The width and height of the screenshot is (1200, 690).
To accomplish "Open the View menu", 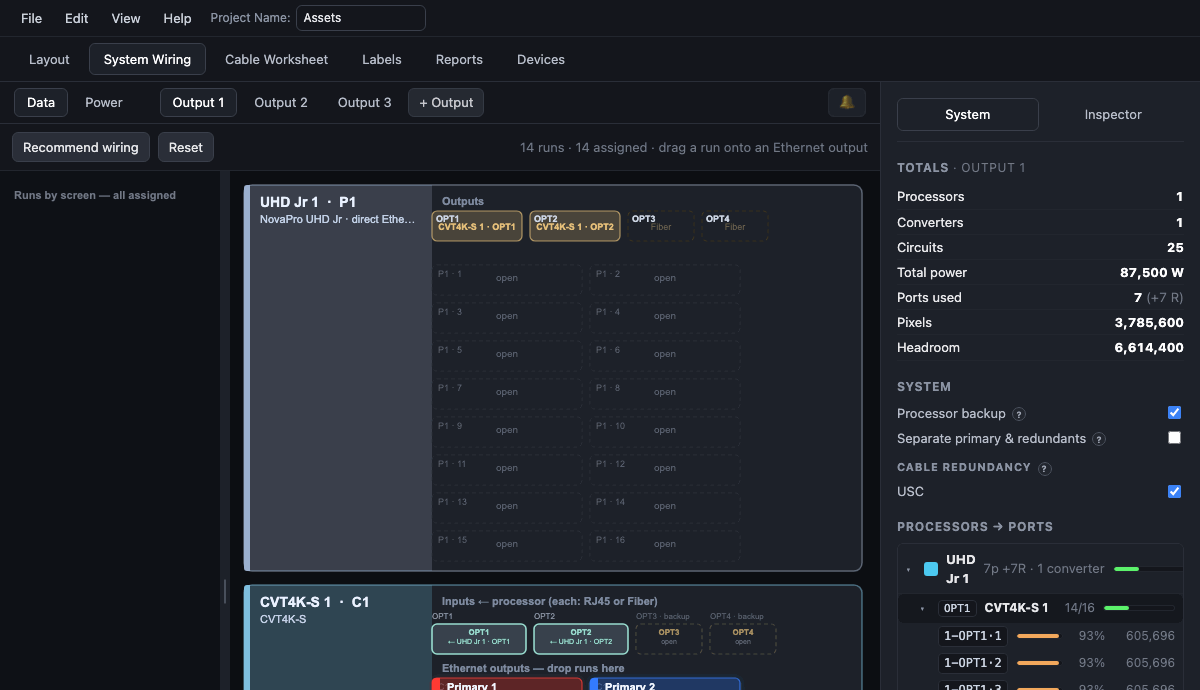I will pos(126,18).
